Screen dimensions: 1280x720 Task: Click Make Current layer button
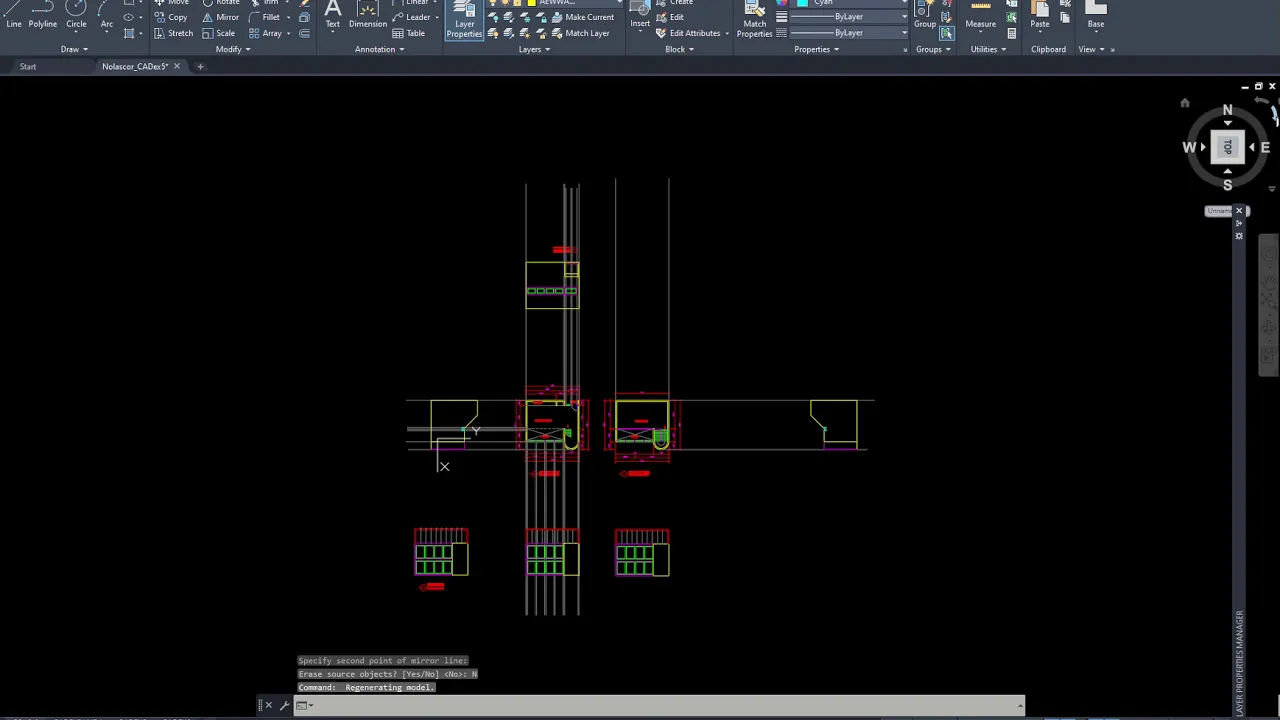[x=581, y=17]
